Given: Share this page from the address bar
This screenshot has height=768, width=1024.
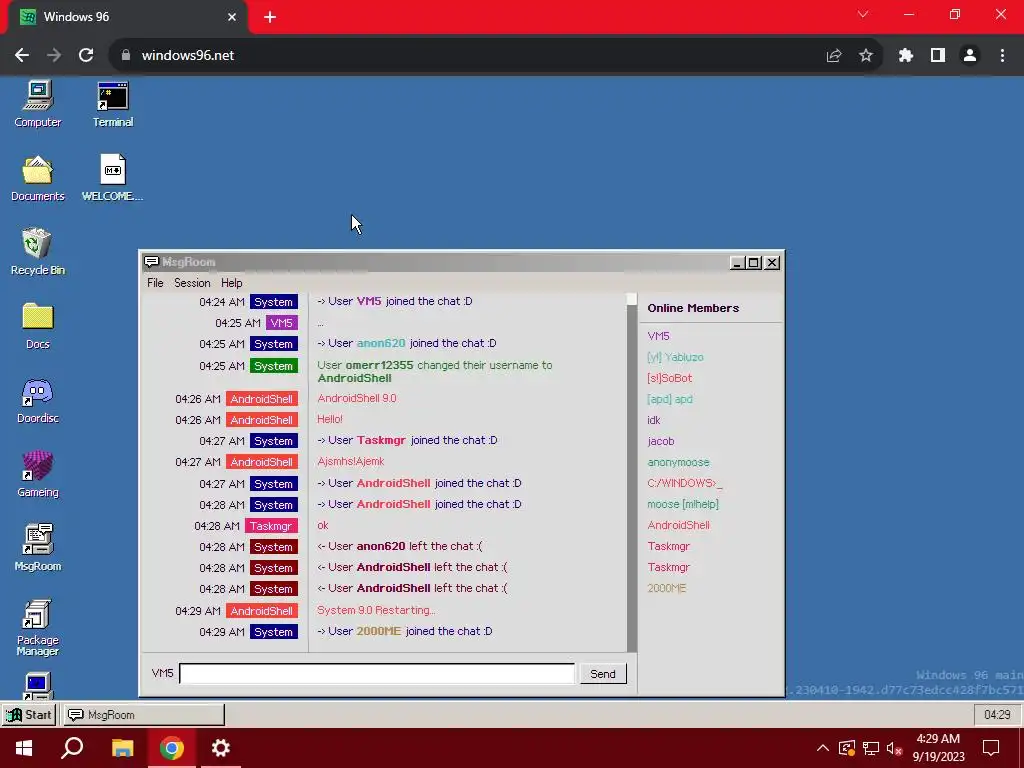Looking at the screenshot, I should (834, 56).
